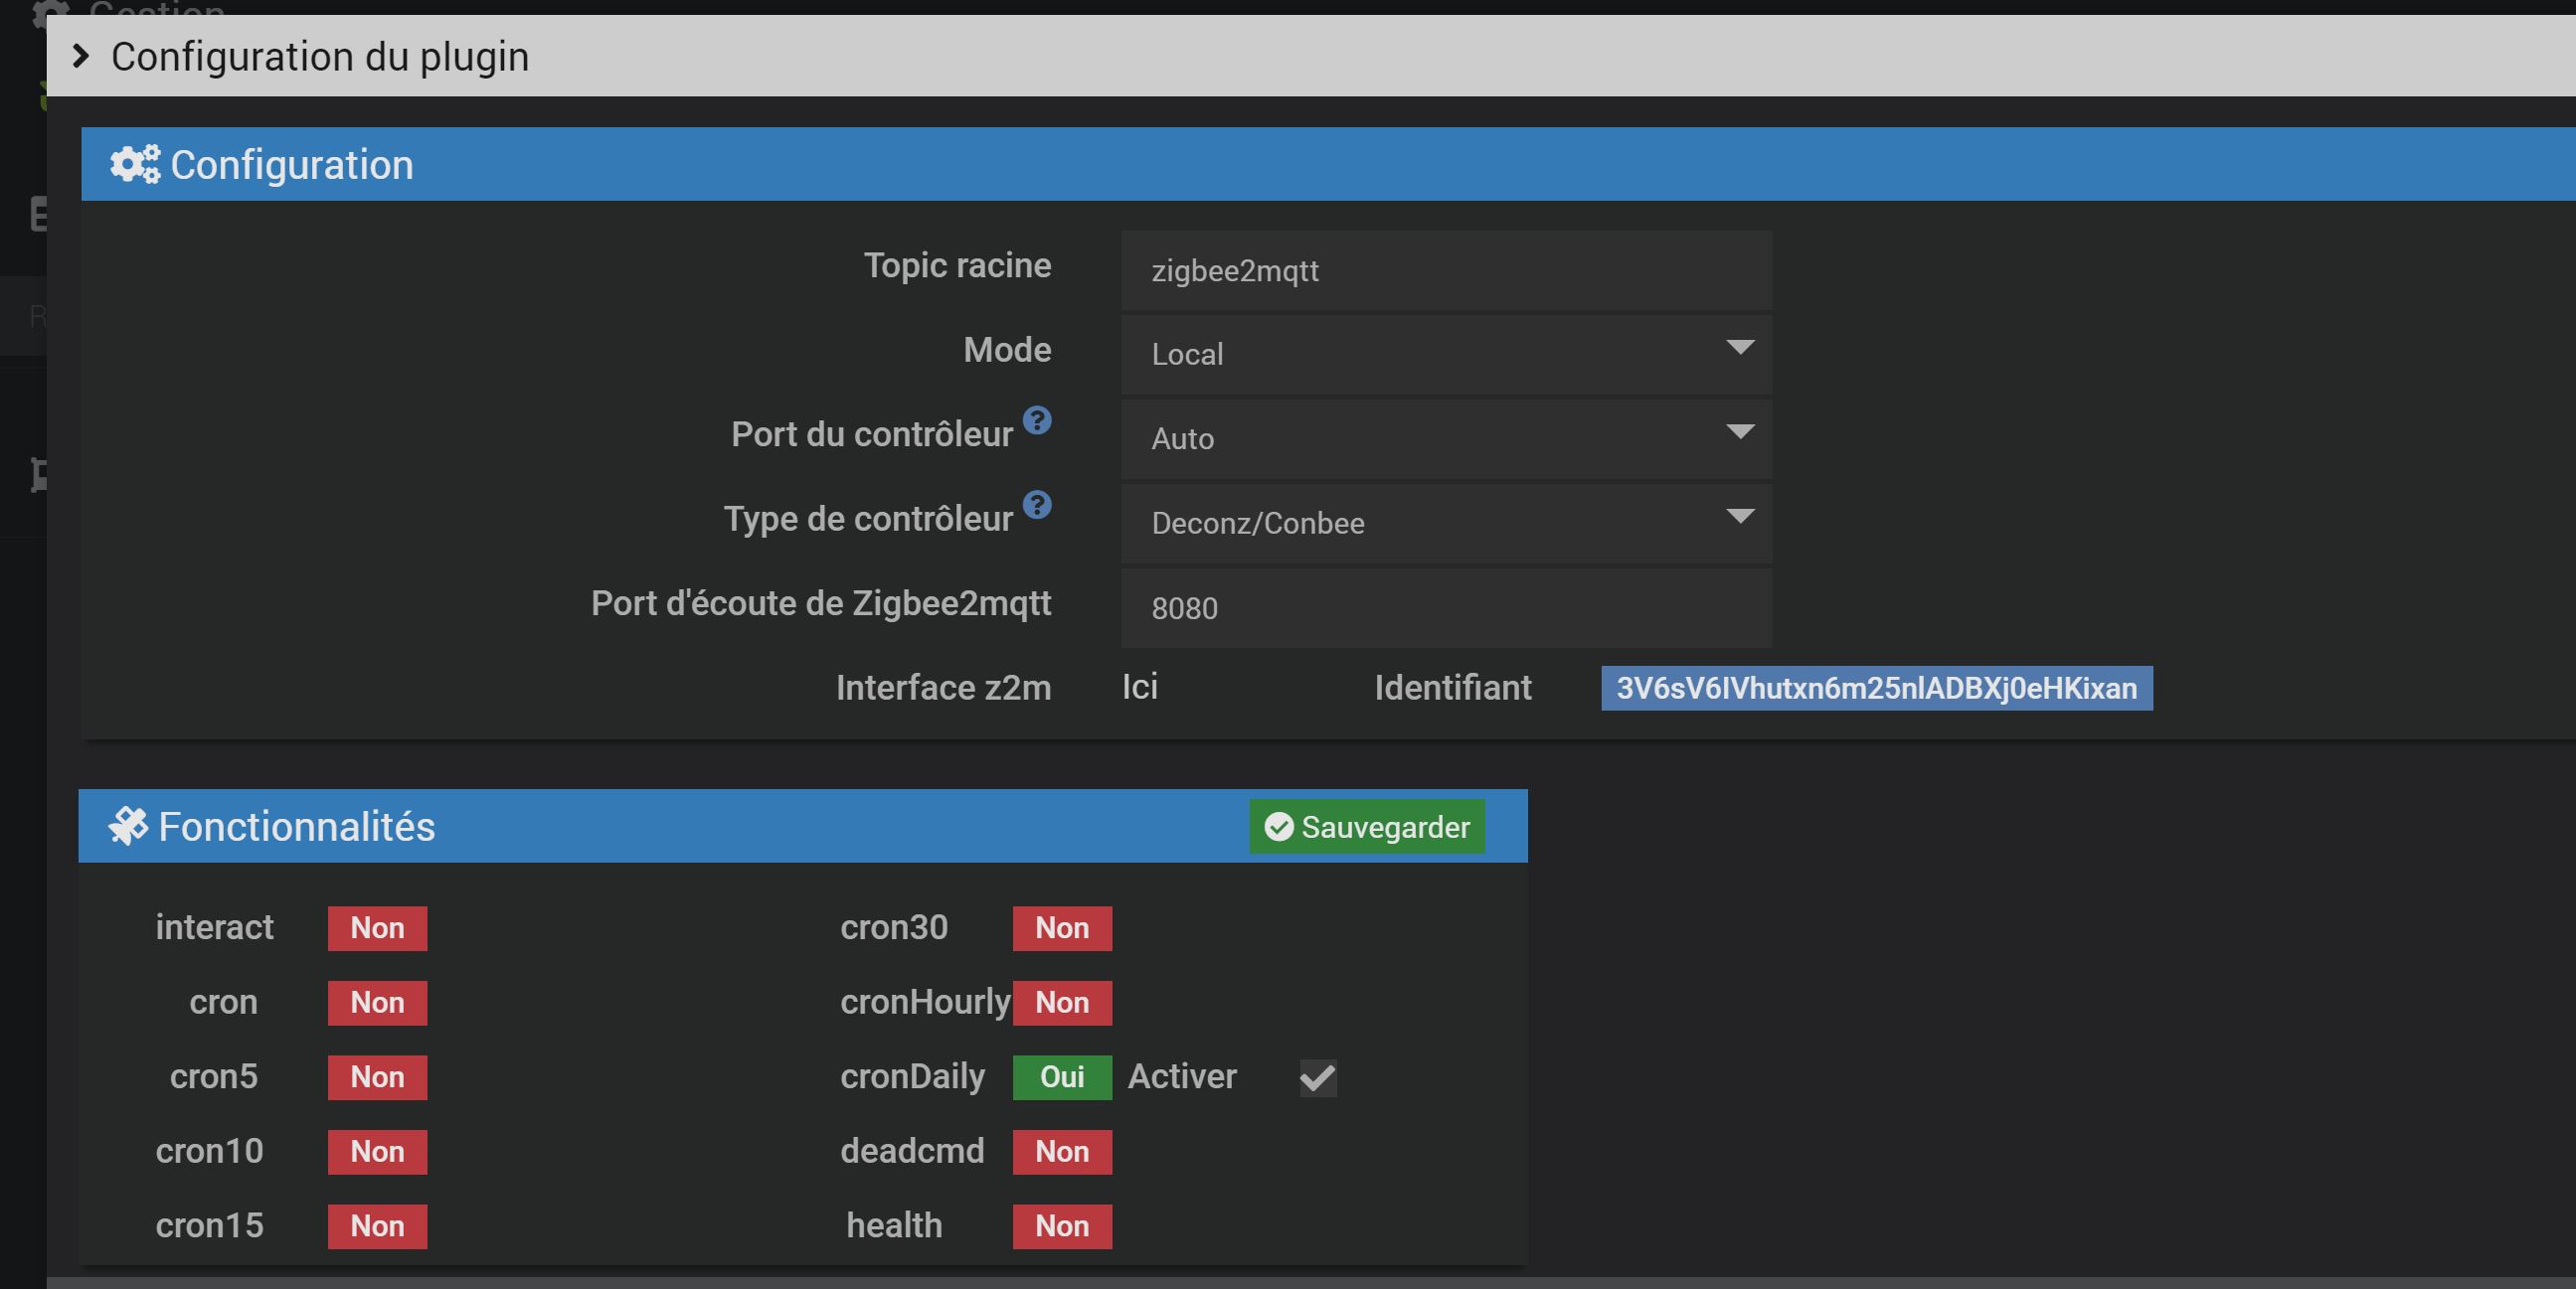Open Port du contrôleur dropdown
The width and height of the screenshot is (2576, 1289).
(x=1445, y=438)
